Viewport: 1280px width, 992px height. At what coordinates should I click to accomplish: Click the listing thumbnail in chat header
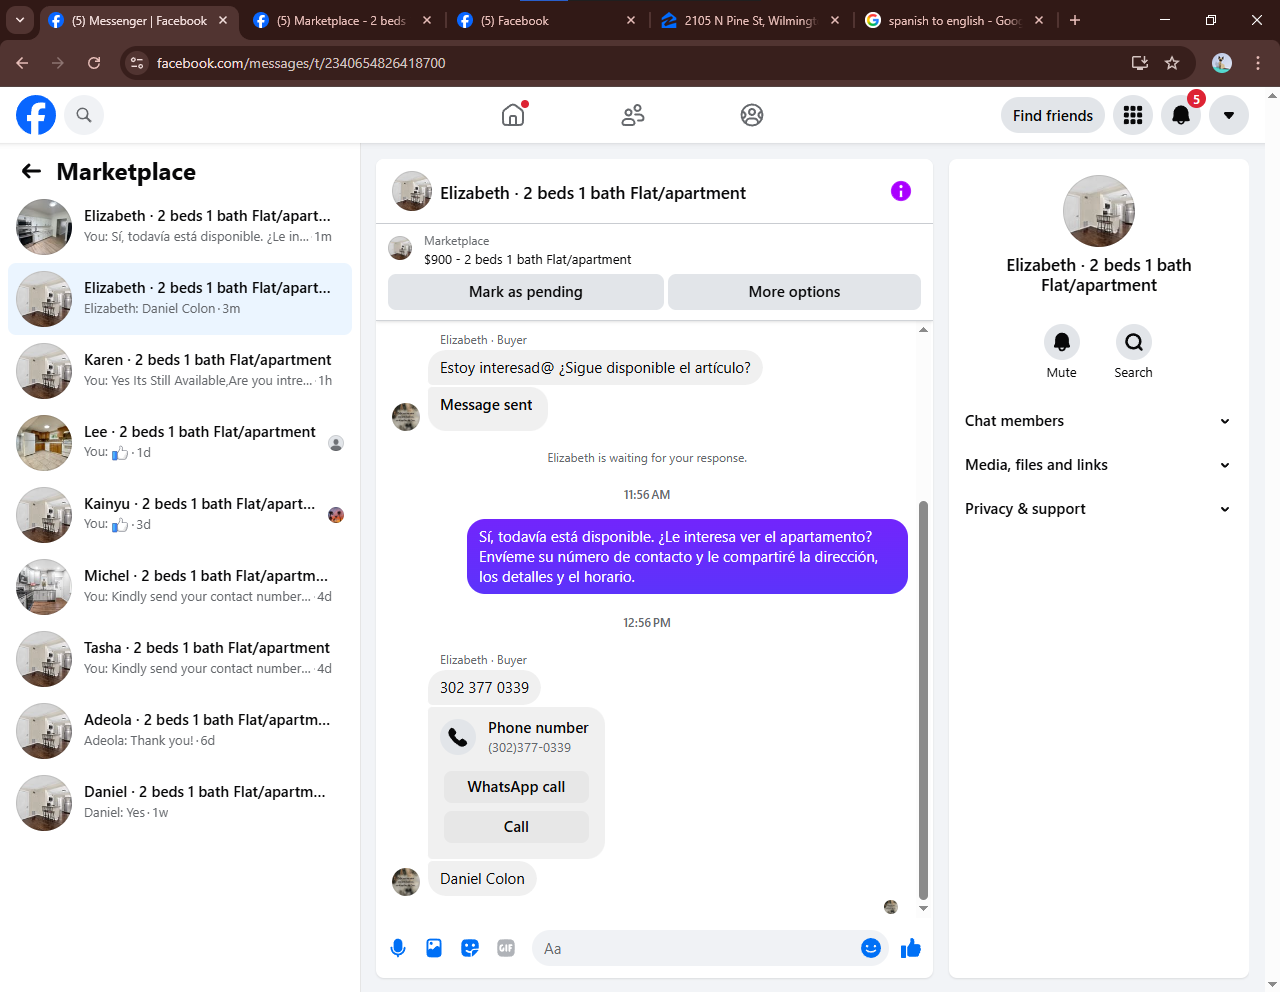412,191
